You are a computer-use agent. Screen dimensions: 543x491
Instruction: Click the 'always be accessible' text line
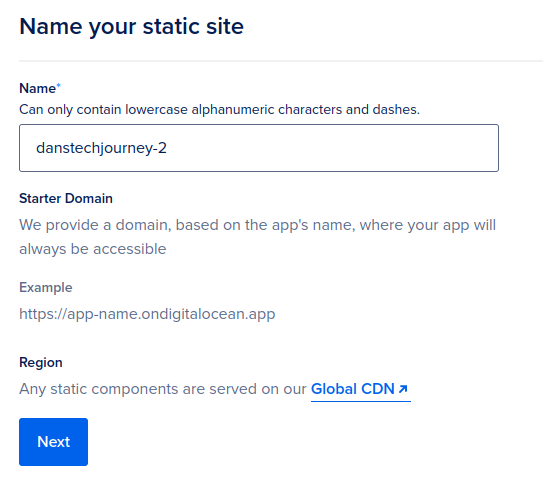click(93, 249)
